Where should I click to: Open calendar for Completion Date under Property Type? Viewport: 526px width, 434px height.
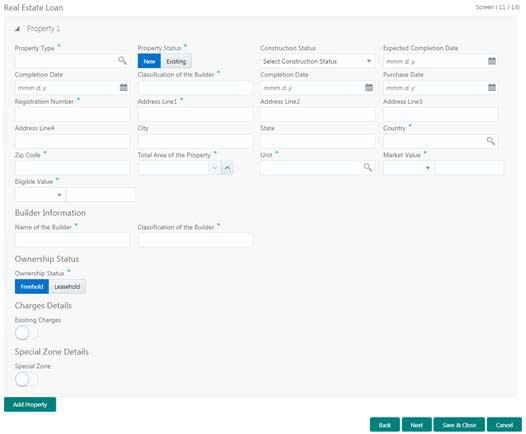123,88
